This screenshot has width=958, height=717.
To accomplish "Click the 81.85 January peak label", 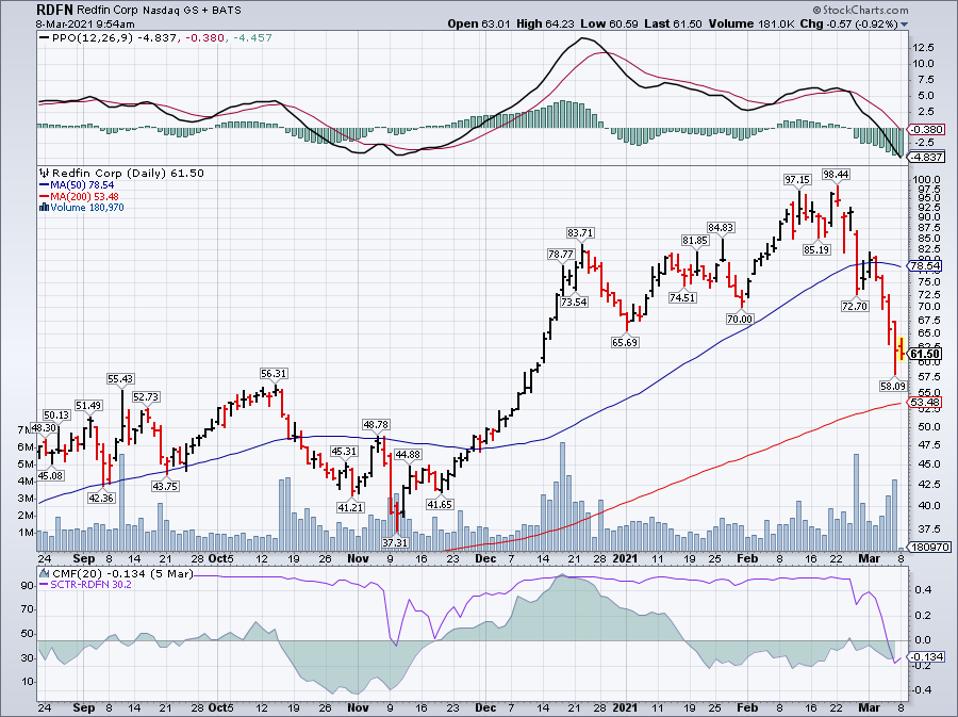I will [x=695, y=240].
